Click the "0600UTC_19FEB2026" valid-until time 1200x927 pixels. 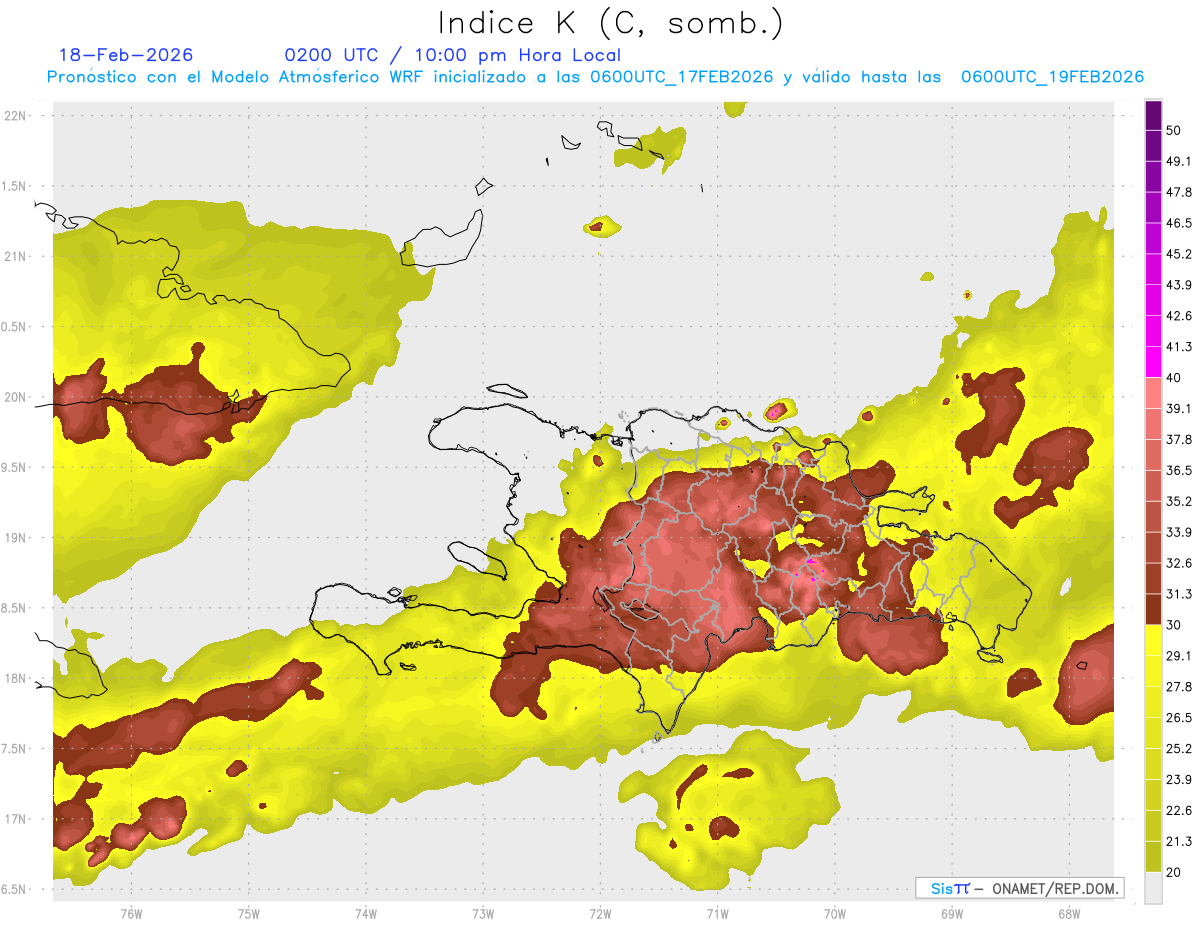[x=1052, y=77]
